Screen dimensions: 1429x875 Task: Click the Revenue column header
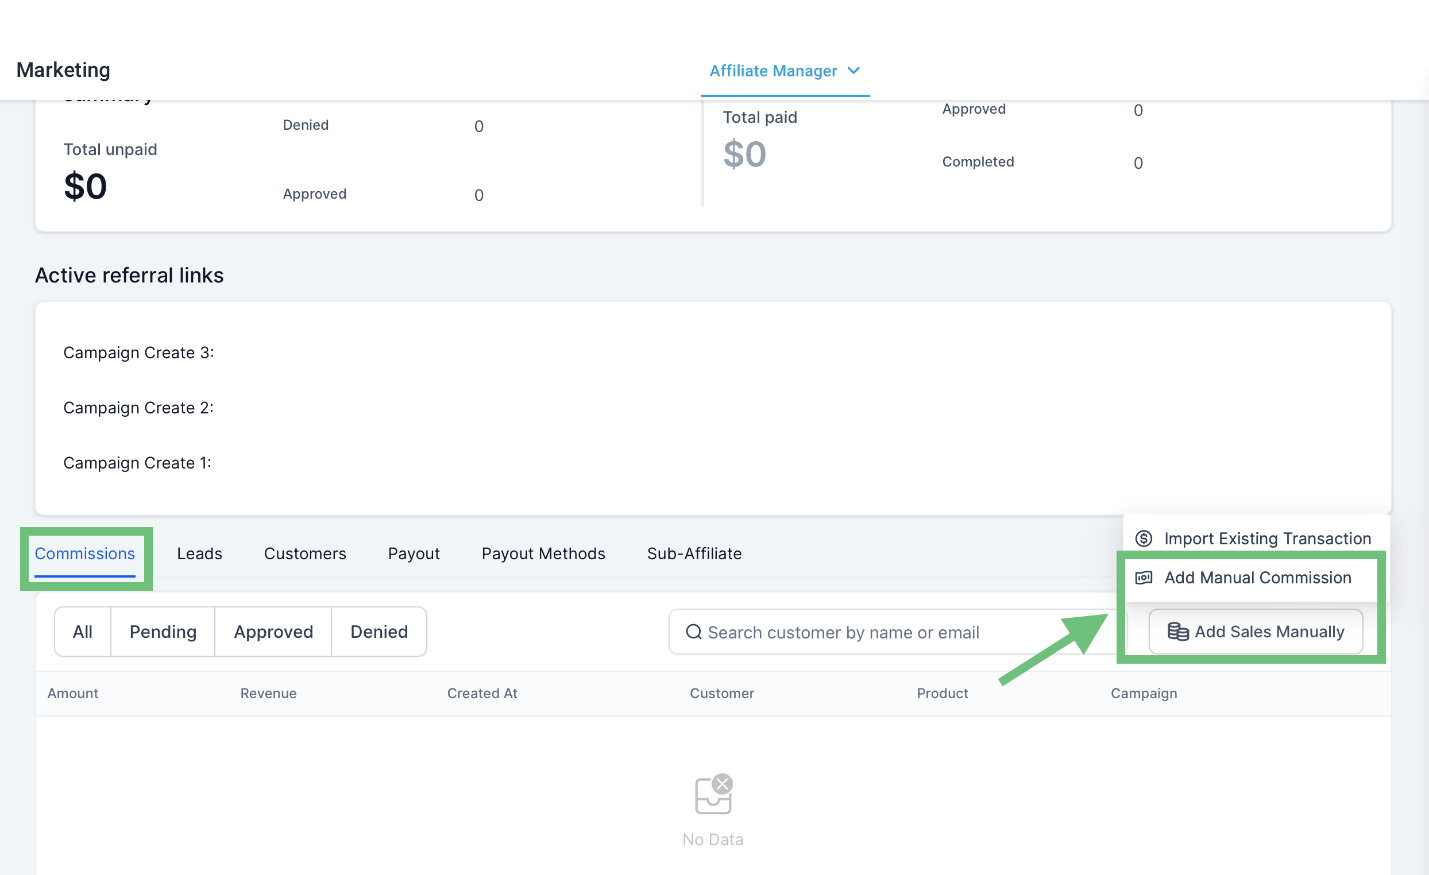[268, 694]
